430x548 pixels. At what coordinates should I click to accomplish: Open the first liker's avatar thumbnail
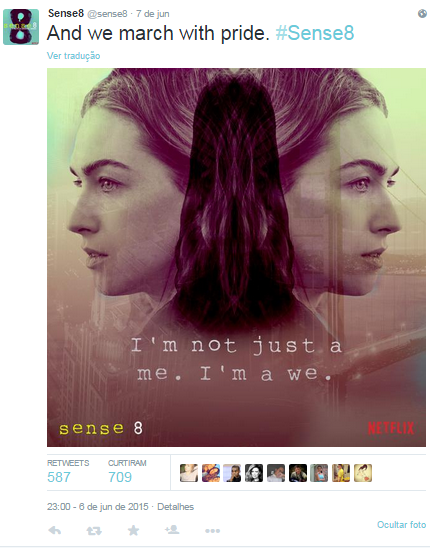189,473
